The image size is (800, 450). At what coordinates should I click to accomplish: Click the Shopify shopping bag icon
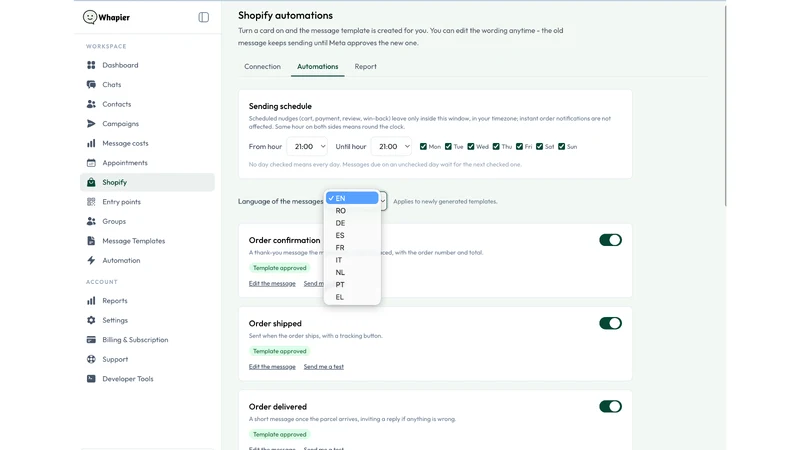[91, 182]
